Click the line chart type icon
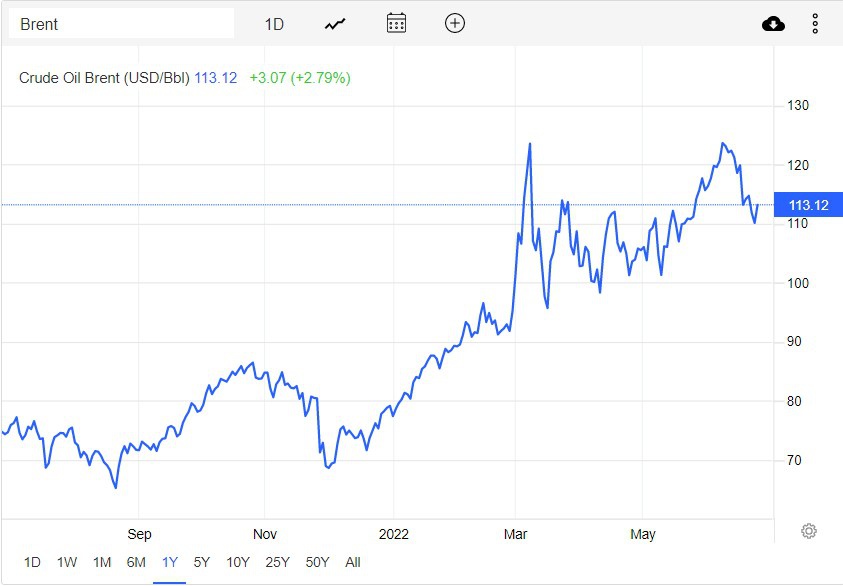 tap(335, 23)
